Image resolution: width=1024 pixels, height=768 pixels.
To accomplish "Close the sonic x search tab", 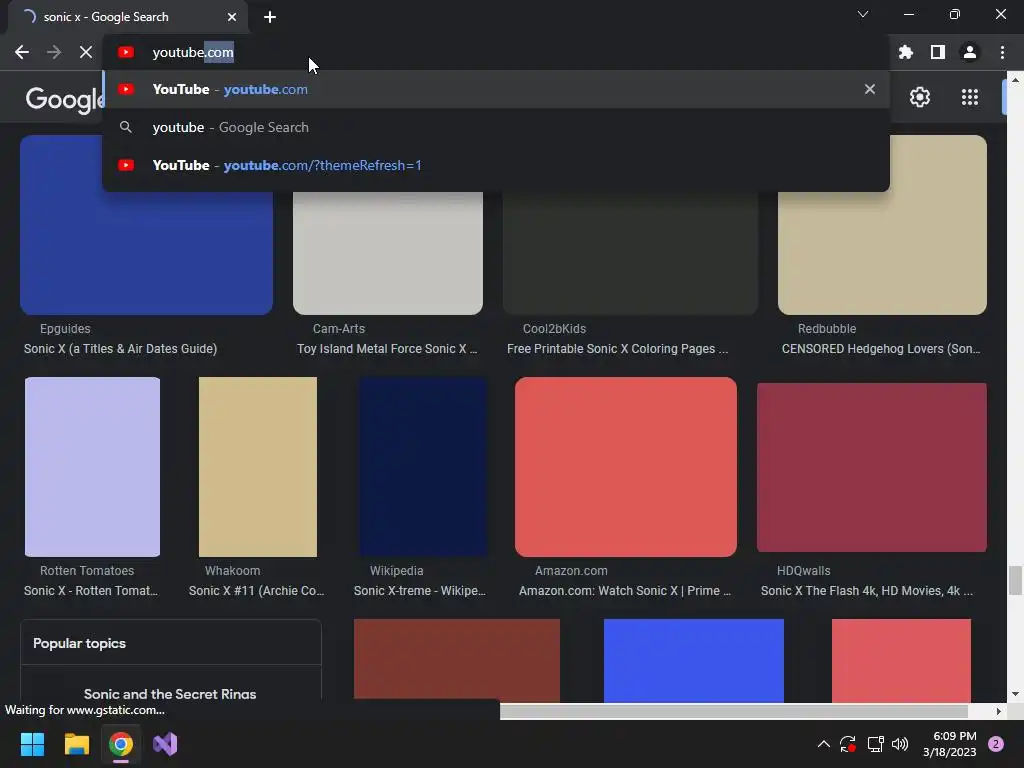I will click(232, 17).
